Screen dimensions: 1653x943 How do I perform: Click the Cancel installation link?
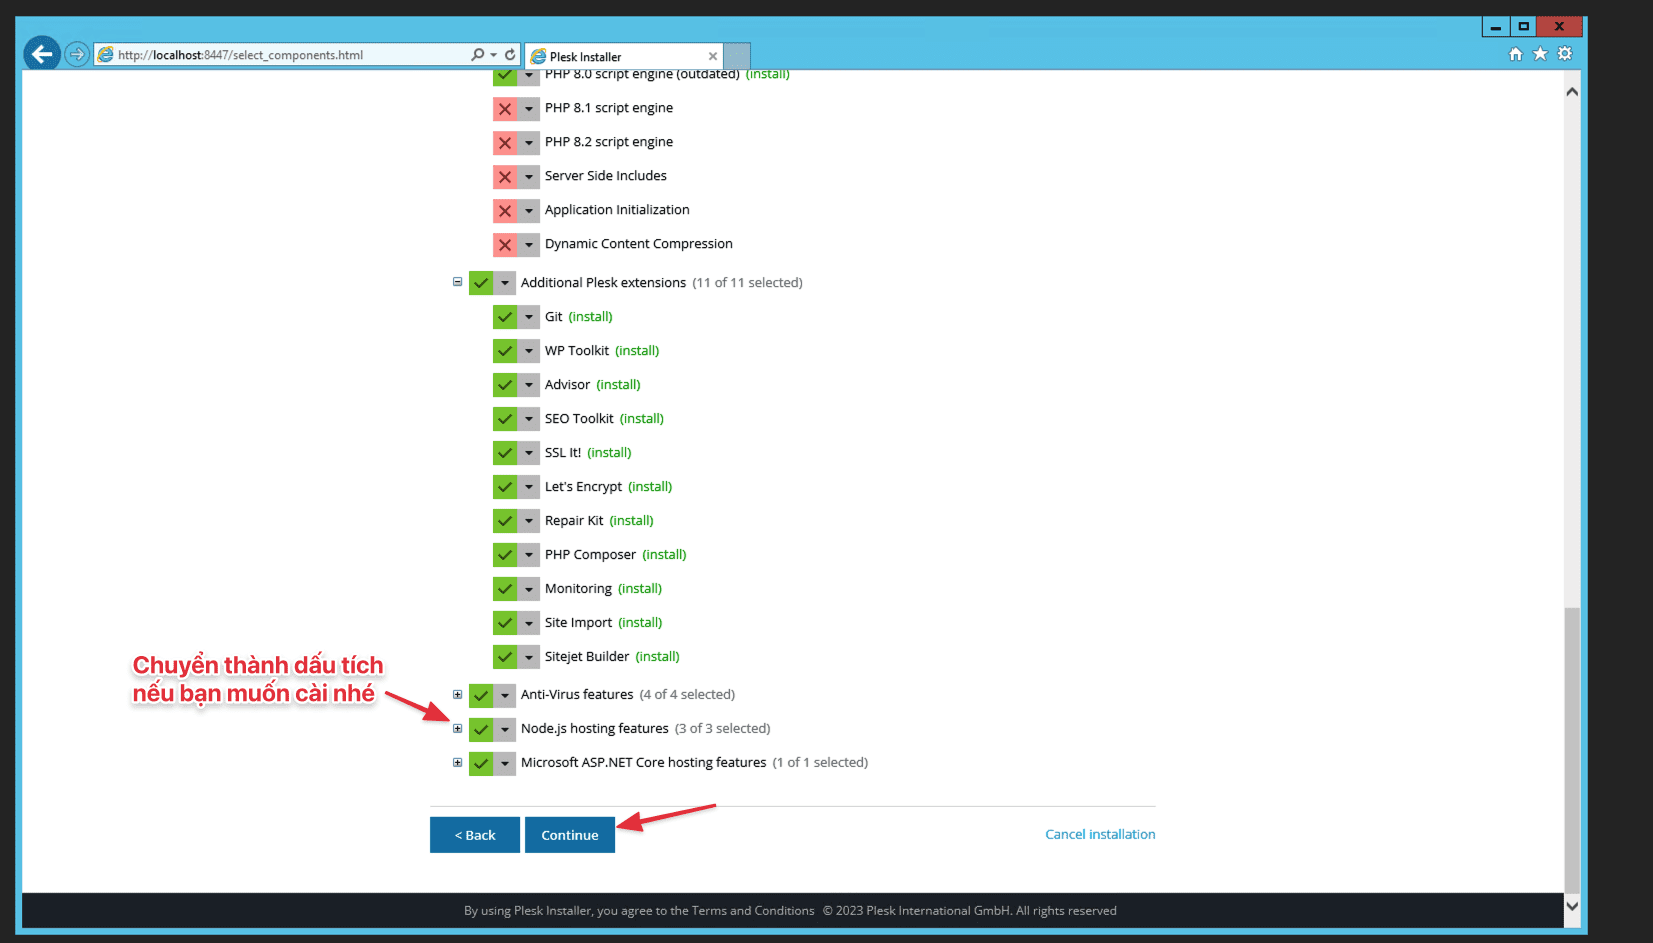click(1100, 834)
